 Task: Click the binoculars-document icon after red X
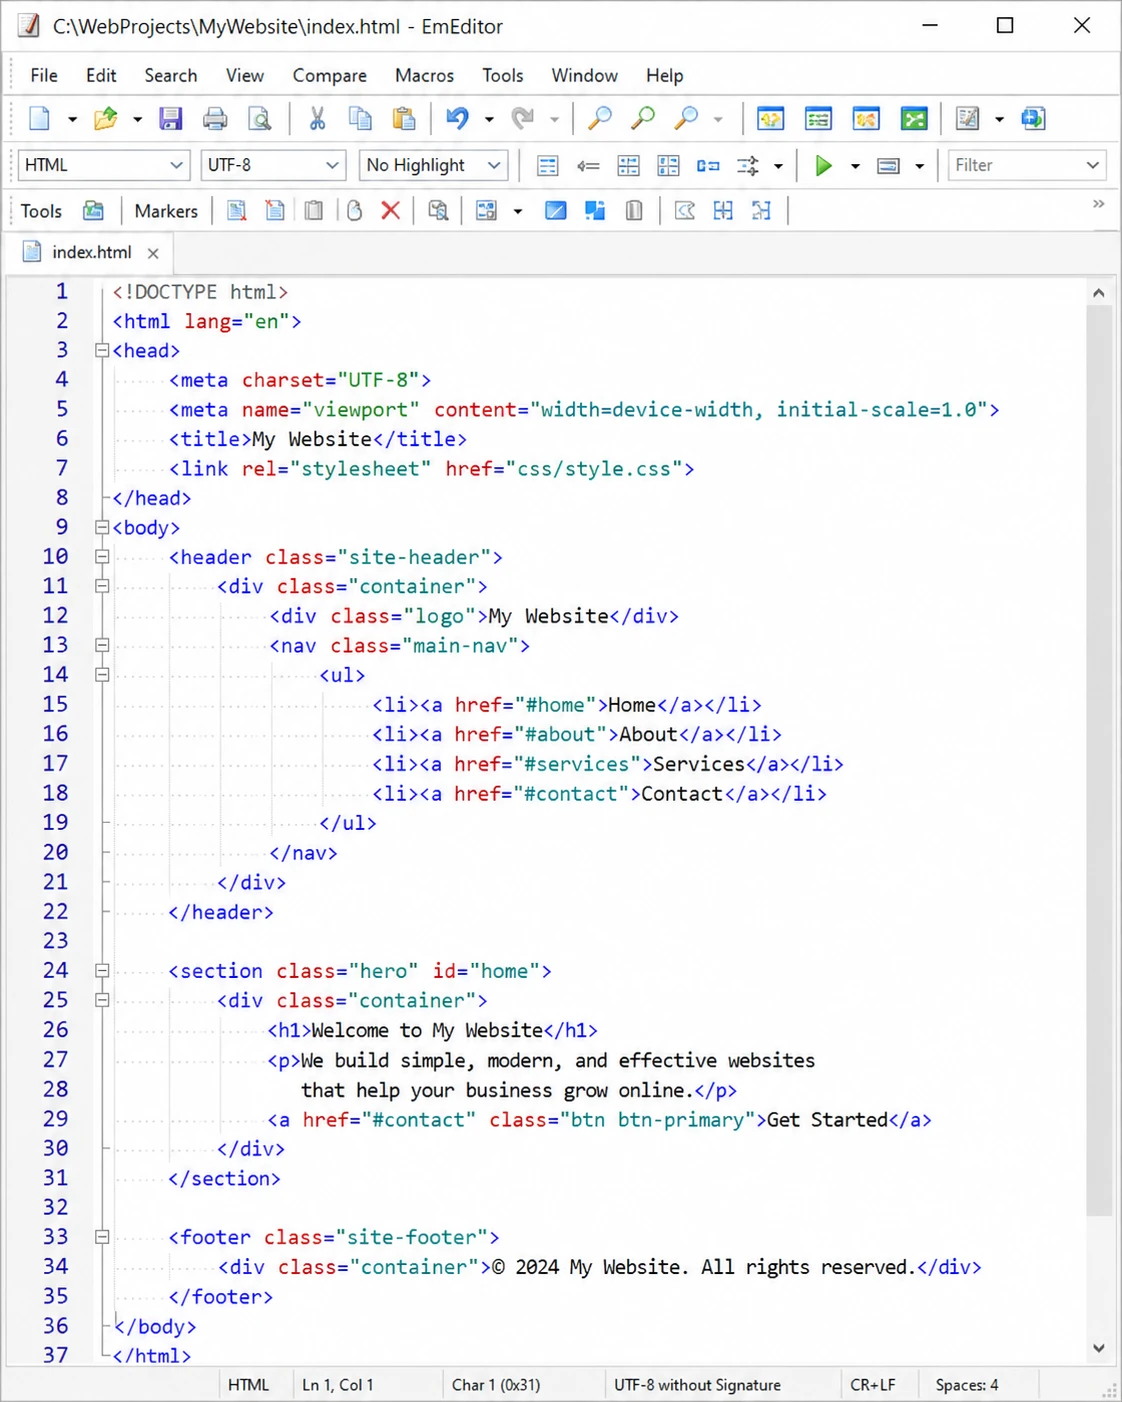click(x=438, y=211)
